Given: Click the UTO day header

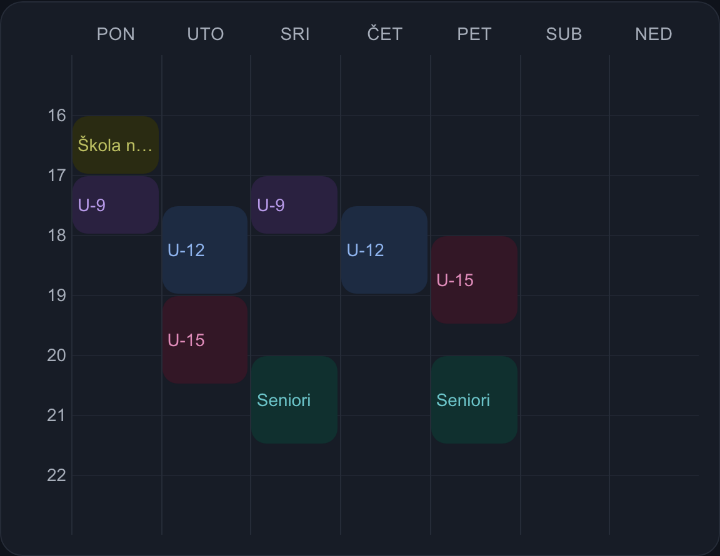Looking at the screenshot, I should coord(205,34).
